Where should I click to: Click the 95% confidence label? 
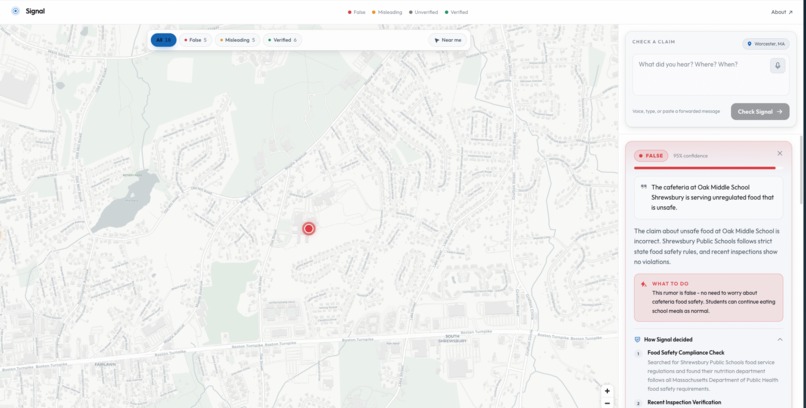tap(690, 156)
